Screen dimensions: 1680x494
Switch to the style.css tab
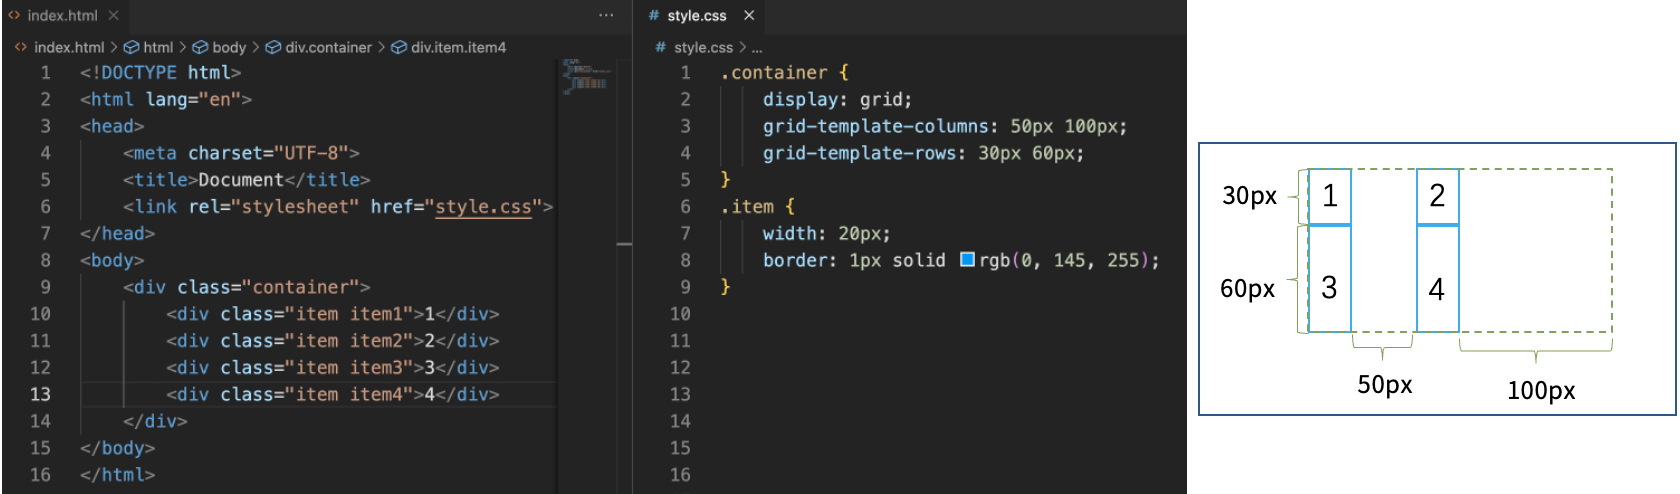pos(697,16)
